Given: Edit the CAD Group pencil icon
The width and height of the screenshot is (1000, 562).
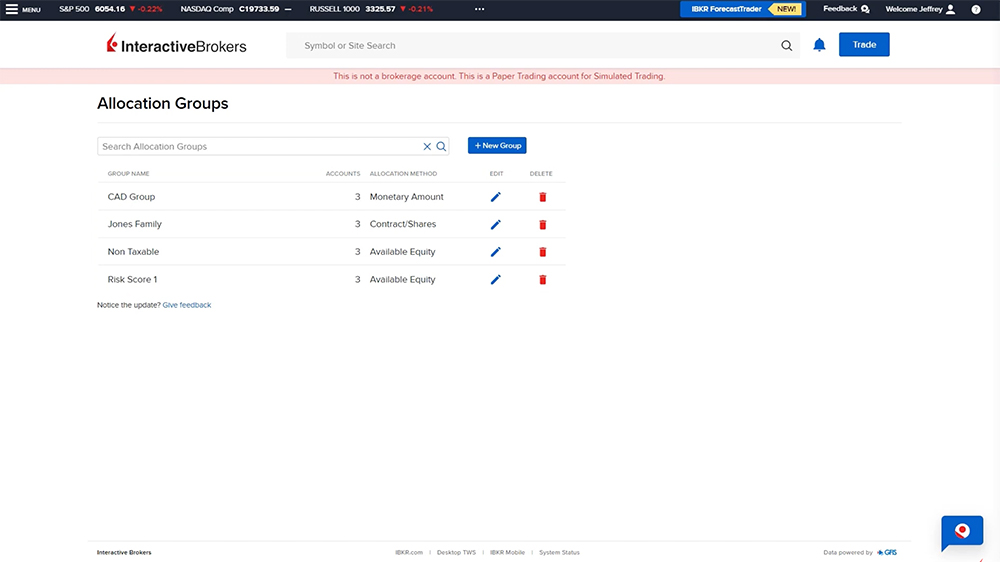Looking at the screenshot, I should 496,197.
